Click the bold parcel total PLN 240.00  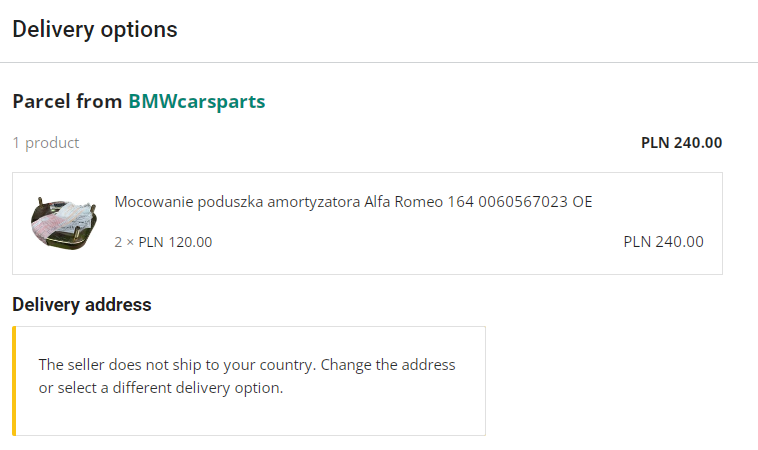[x=681, y=143]
